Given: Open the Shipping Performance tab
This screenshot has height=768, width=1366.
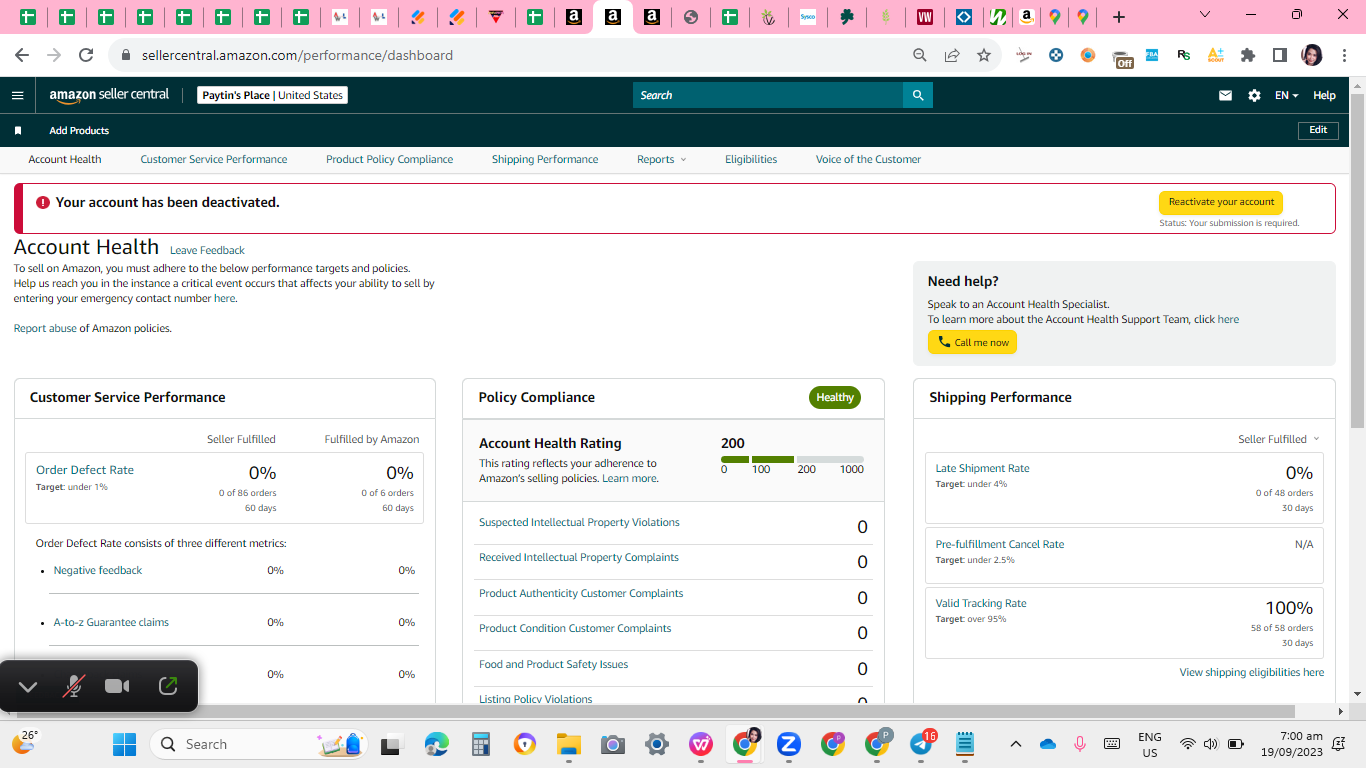Looking at the screenshot, I should pos(545,159).
